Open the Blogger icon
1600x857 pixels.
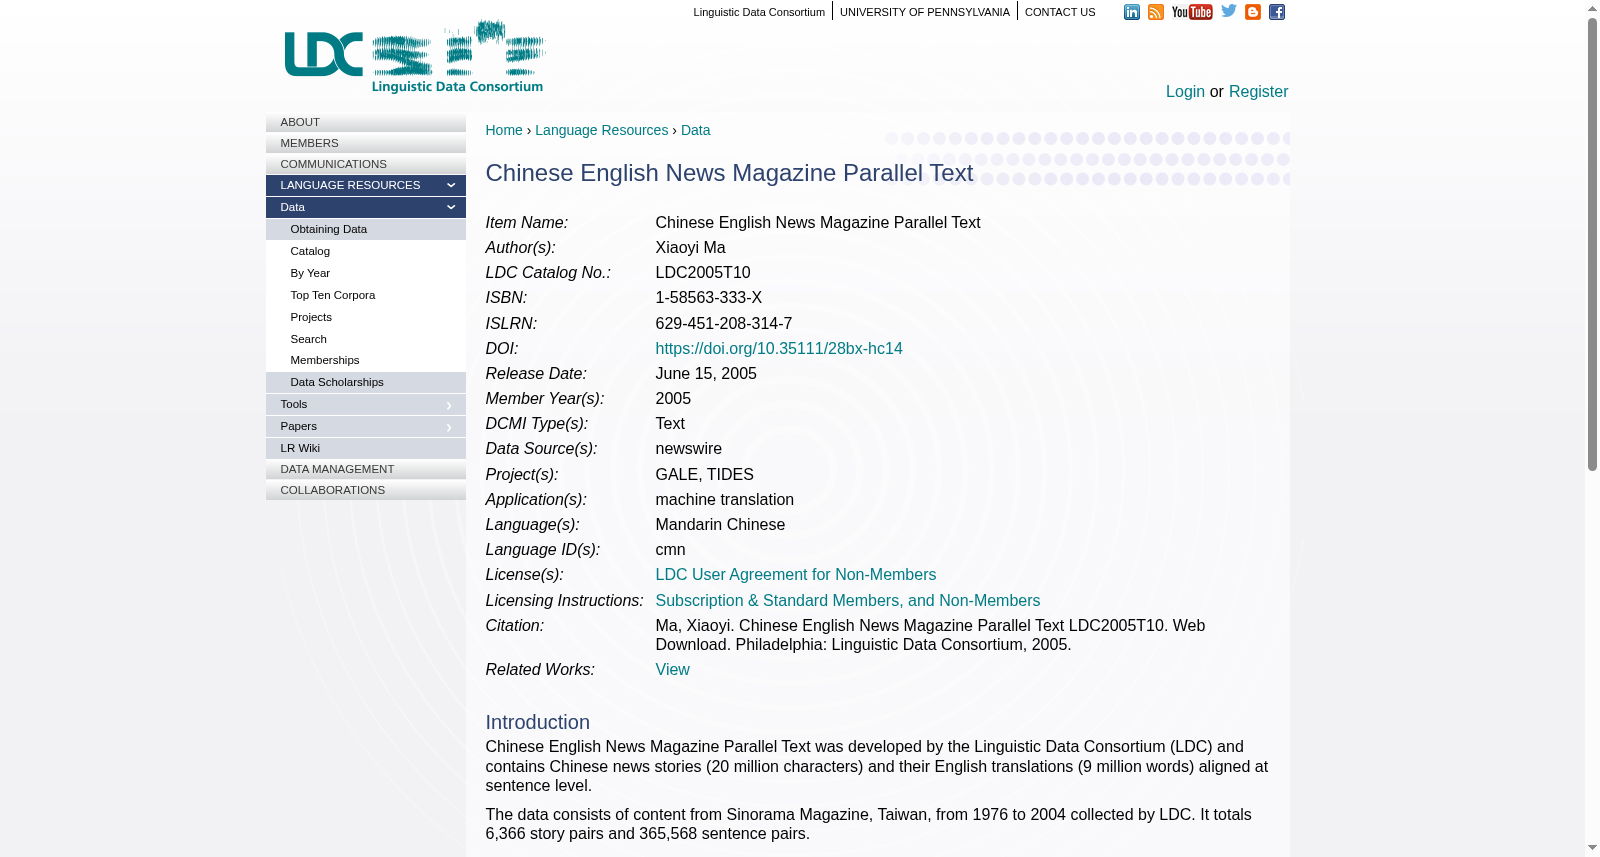point(1253,12)
